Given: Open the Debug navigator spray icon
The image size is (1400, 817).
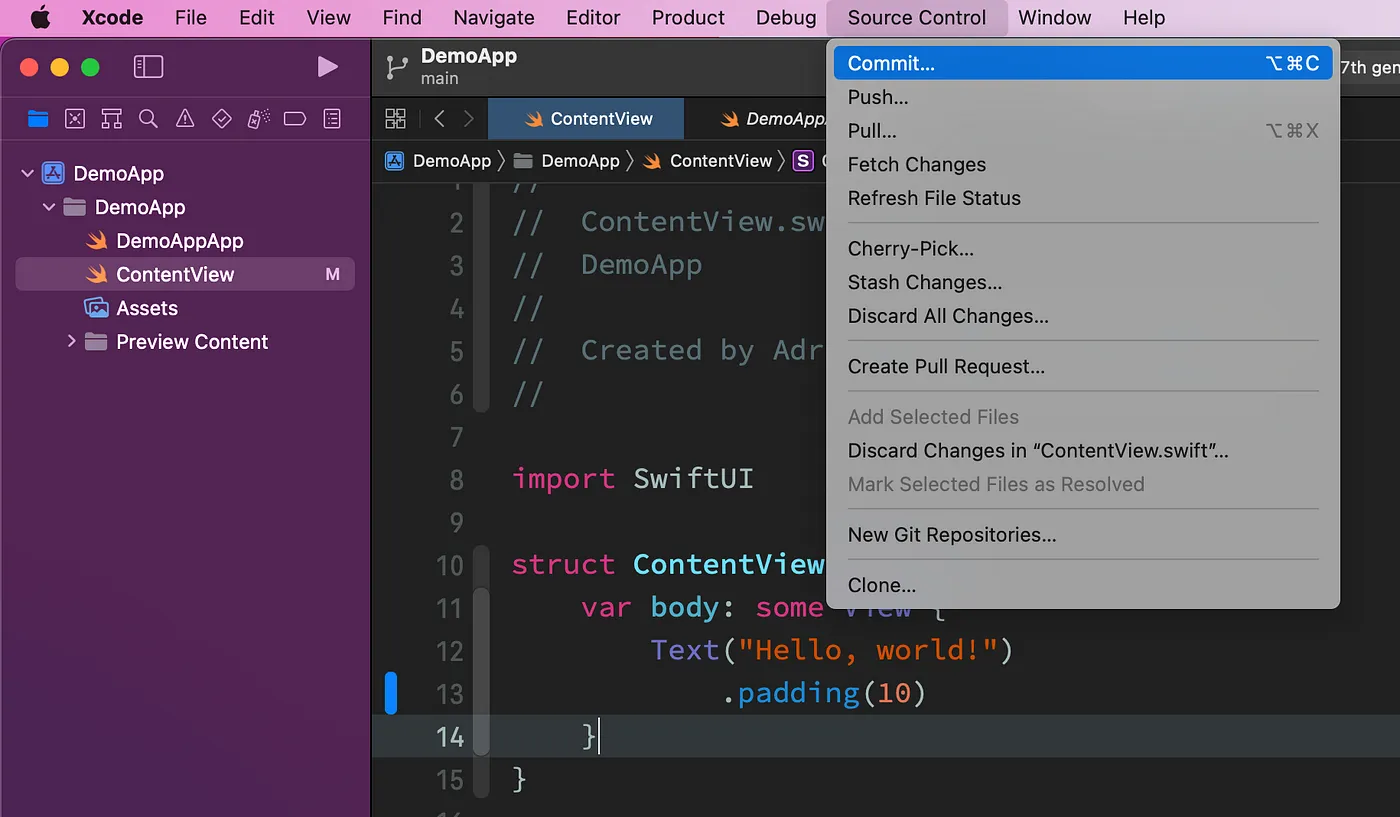Looking at the screenshot, I should coord(258,119).
